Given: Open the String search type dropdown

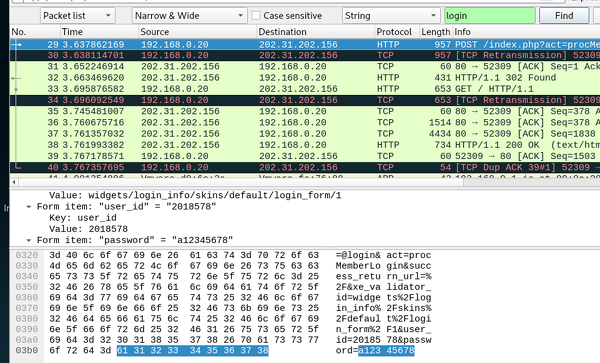Looking at the screenshot, I should [x=390, y=16].
